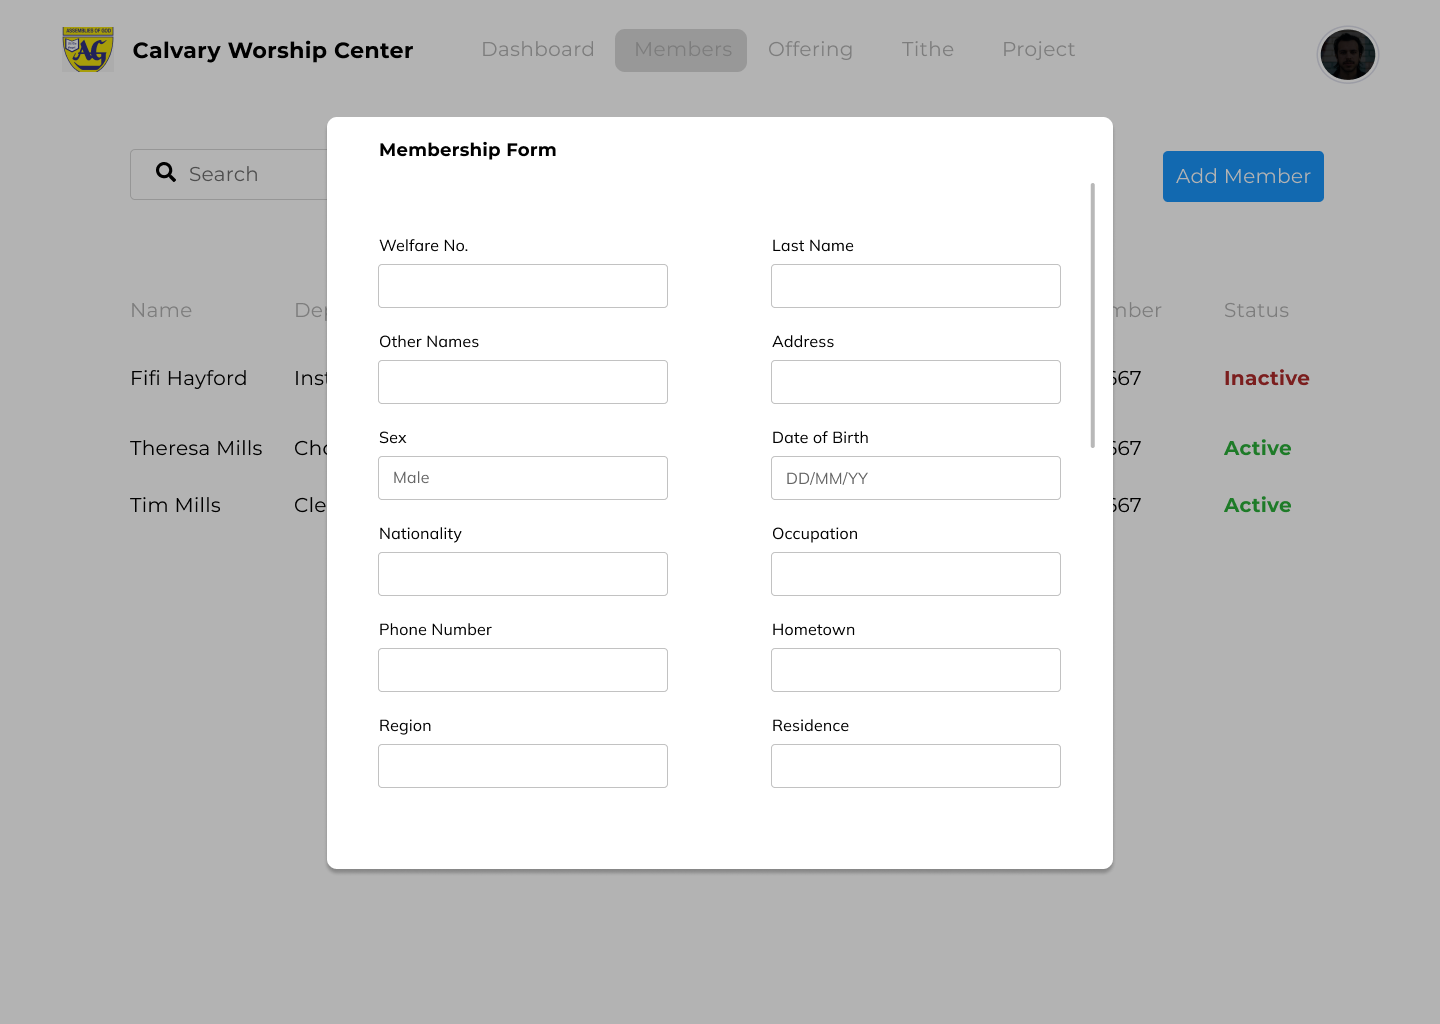
Task: Go to the Dashboard section
Action: click(537, 49)
